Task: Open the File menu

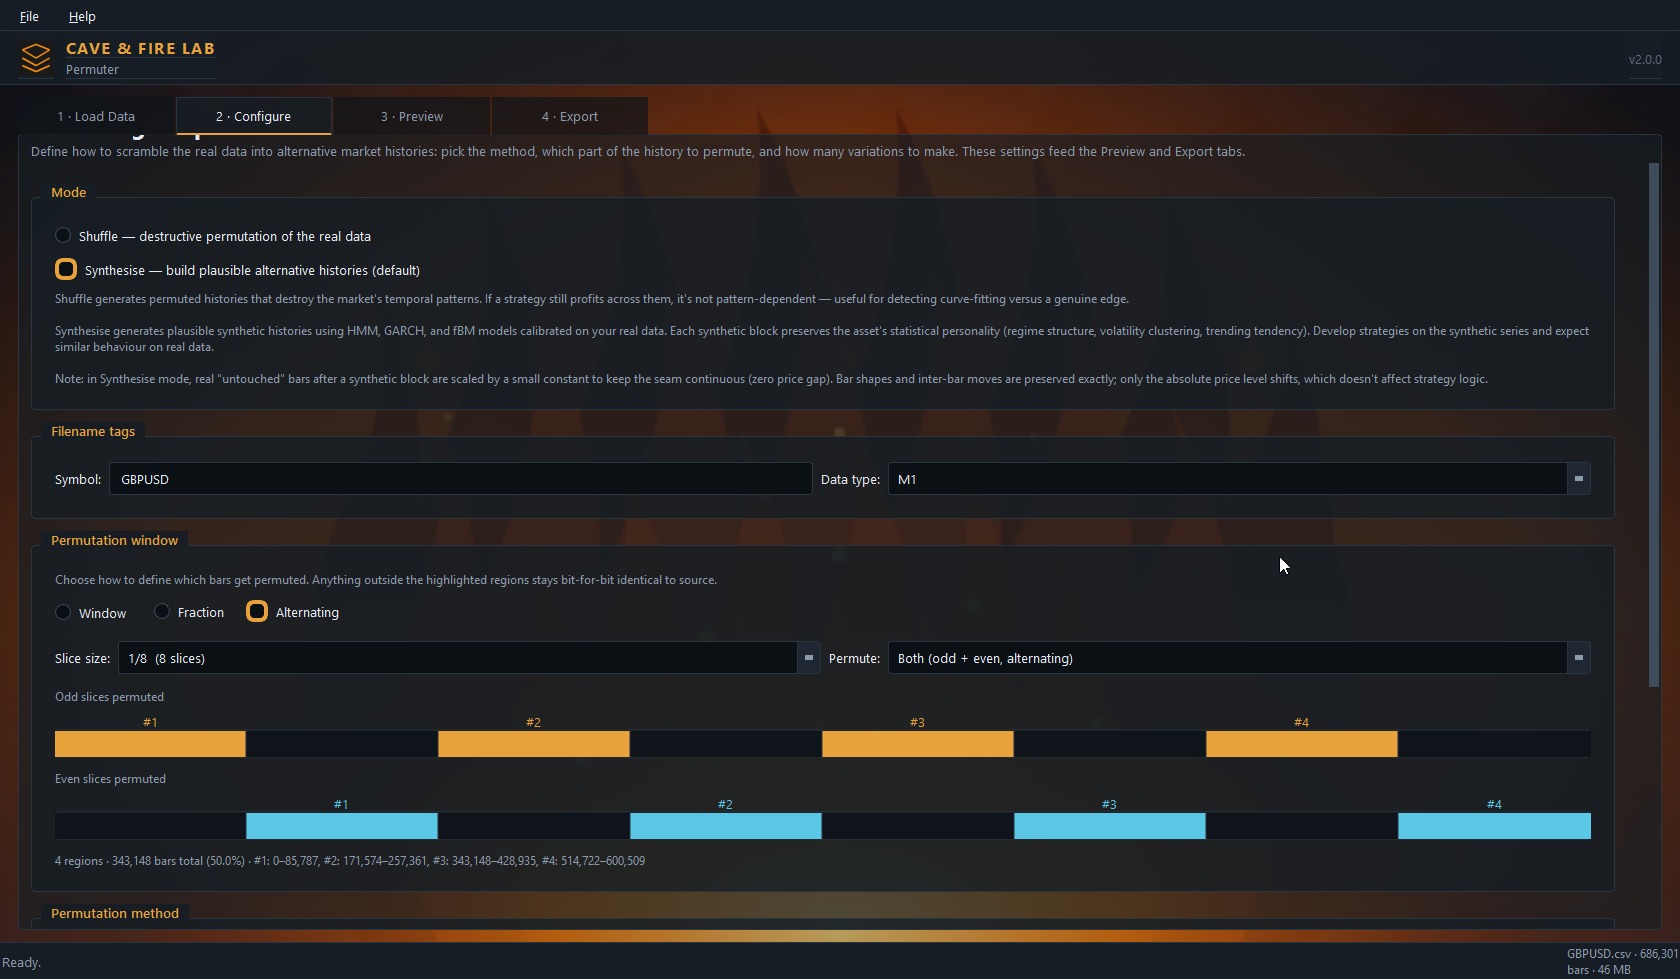Action: coord(29,16)
